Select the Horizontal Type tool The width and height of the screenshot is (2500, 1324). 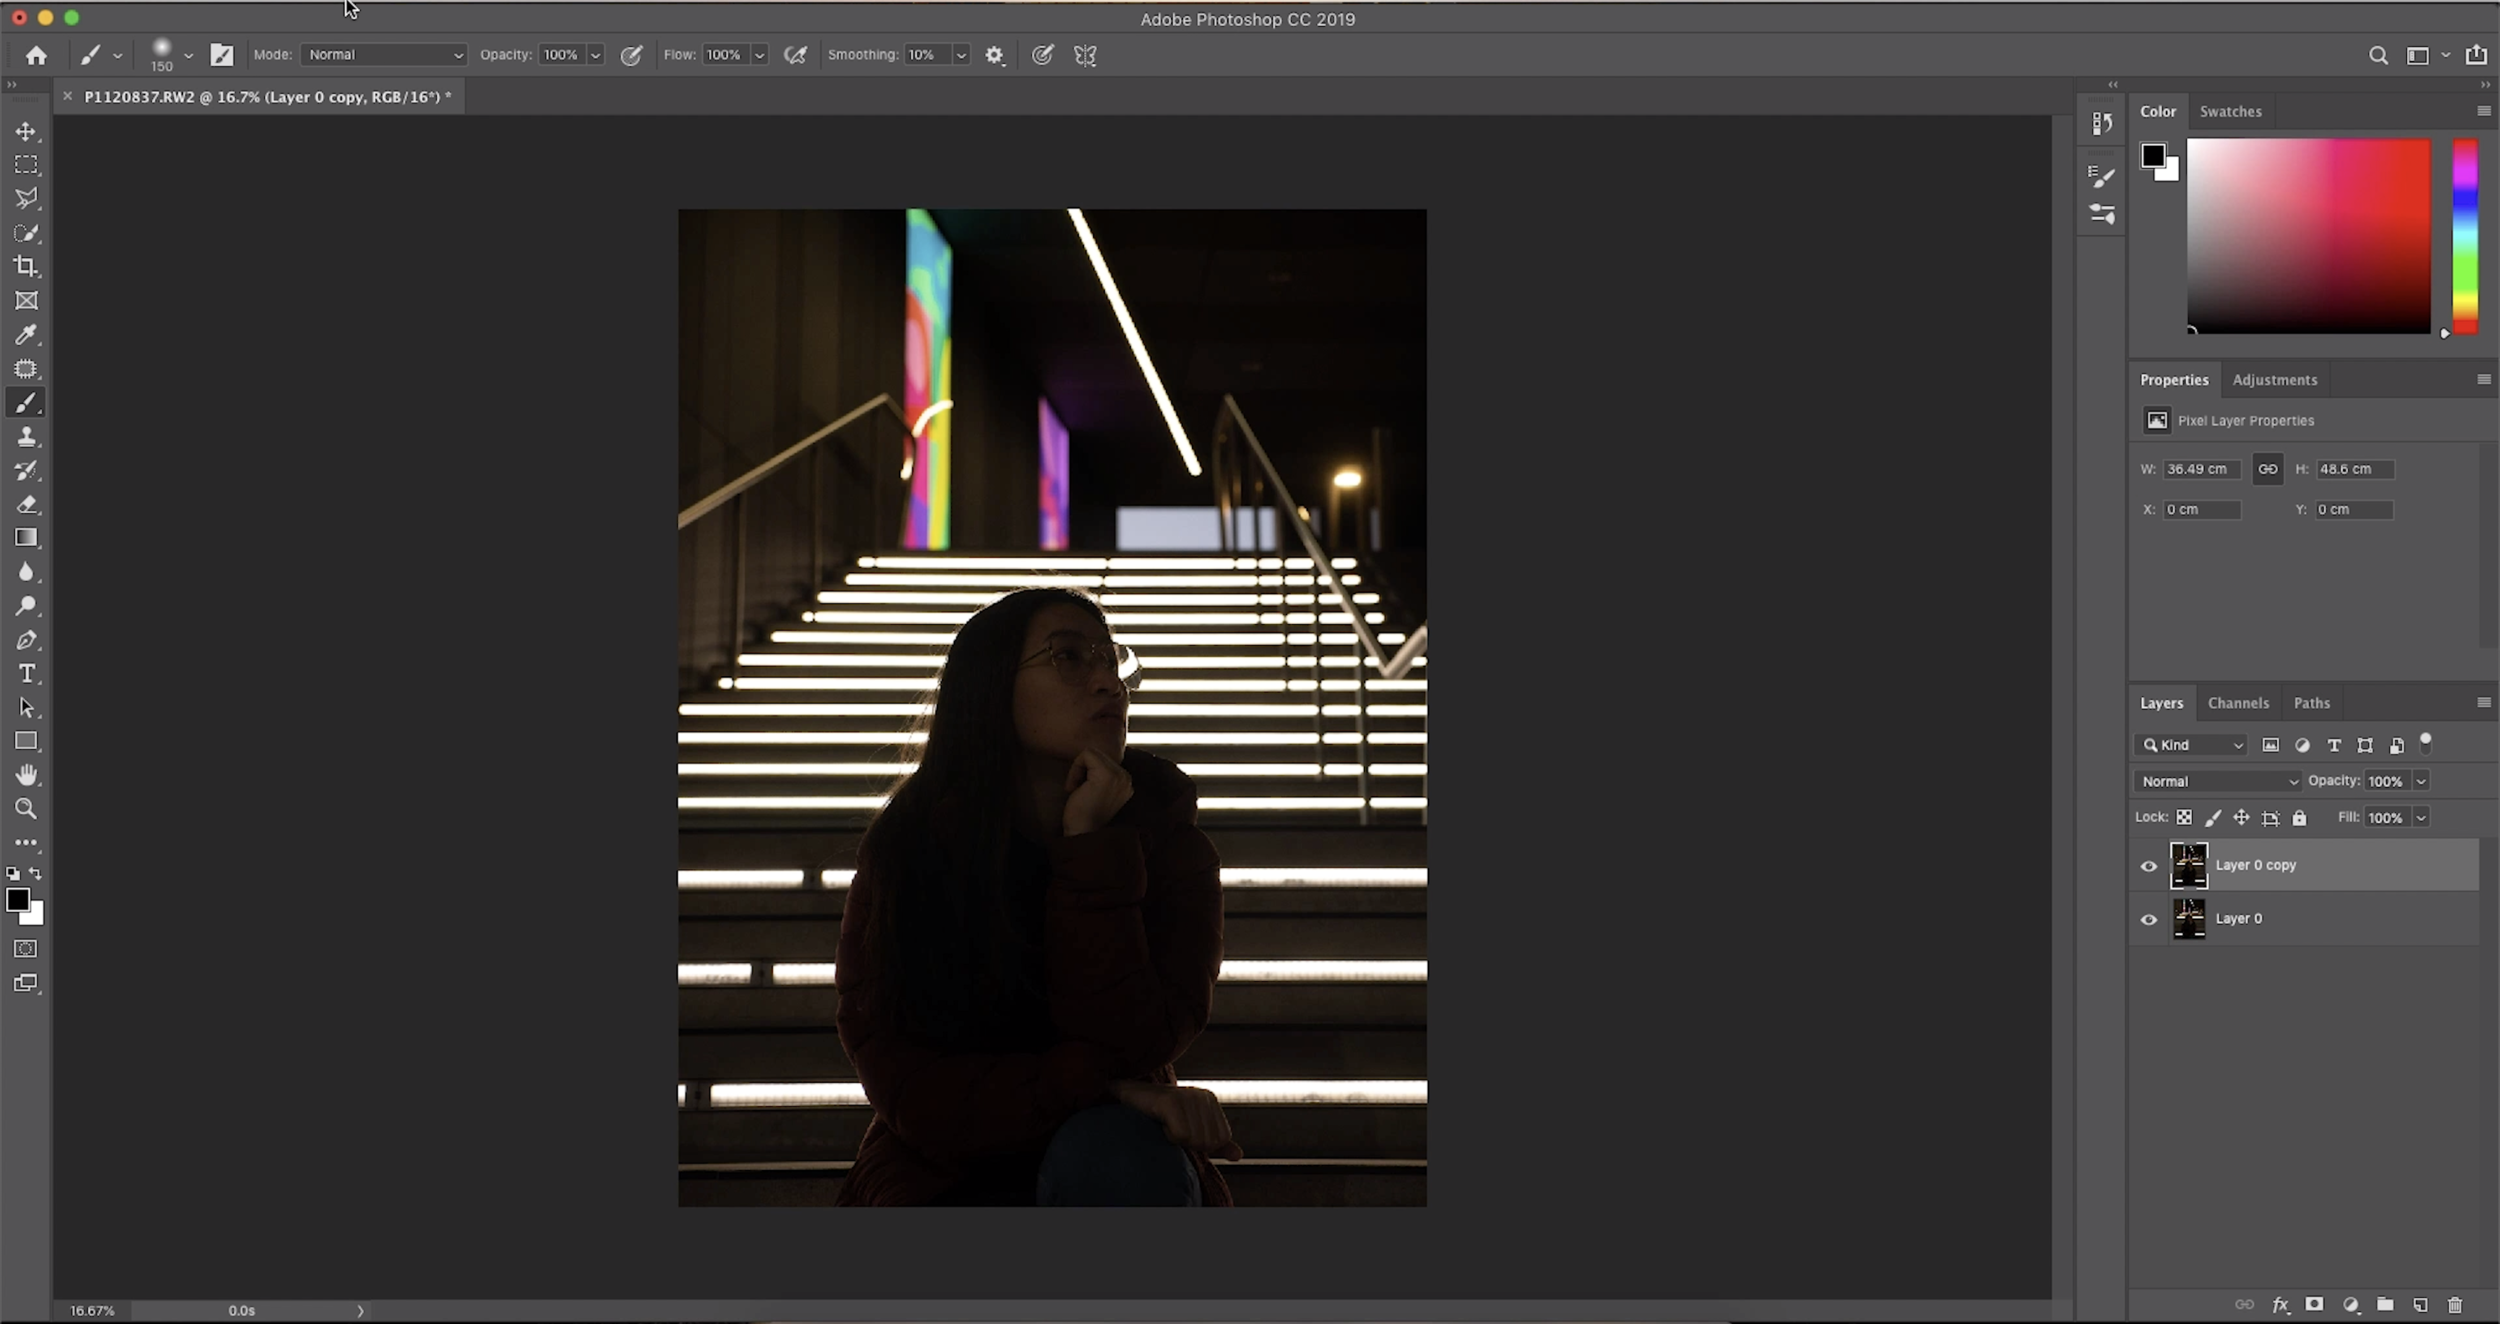tap(26, 673)
